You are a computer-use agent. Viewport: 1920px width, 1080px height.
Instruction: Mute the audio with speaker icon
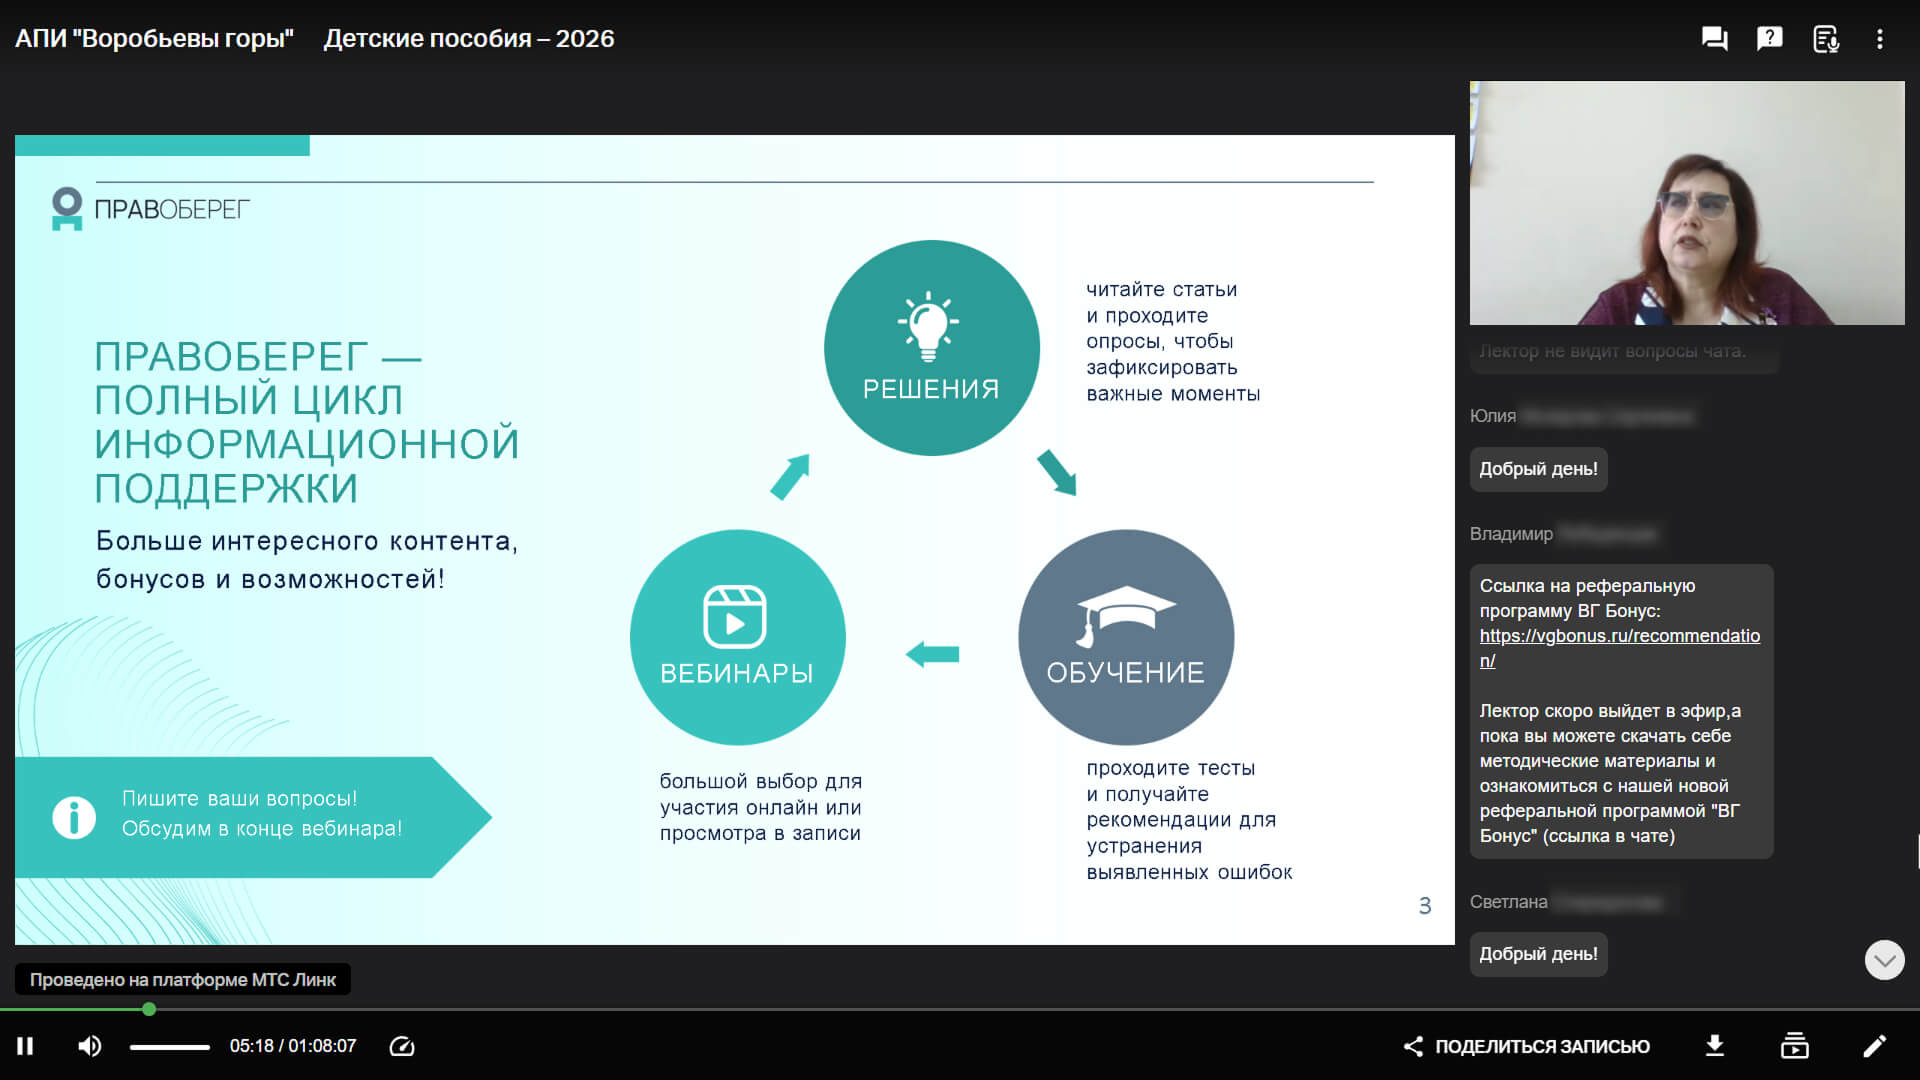(x=90, y=1046)
